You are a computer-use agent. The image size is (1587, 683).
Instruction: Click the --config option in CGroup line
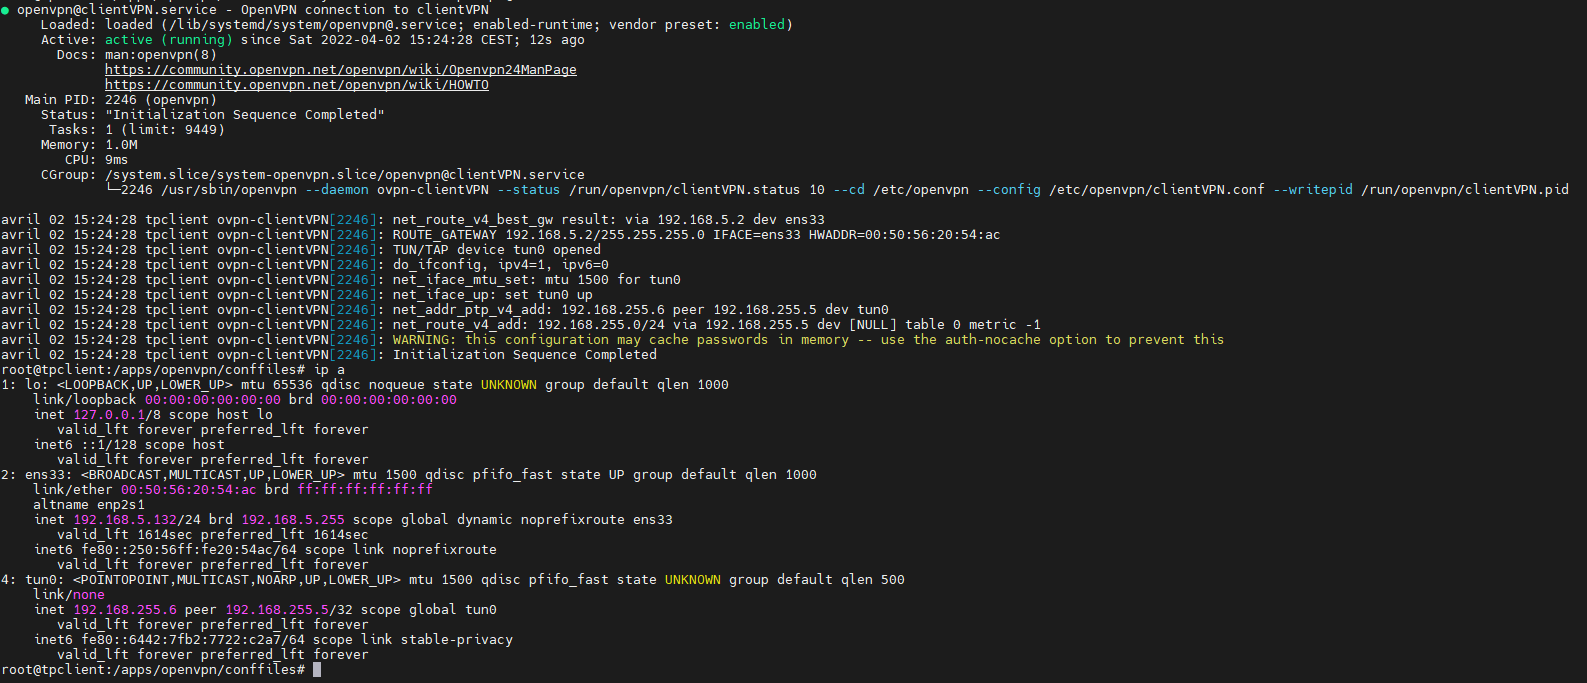click(x=1009, y=190)
